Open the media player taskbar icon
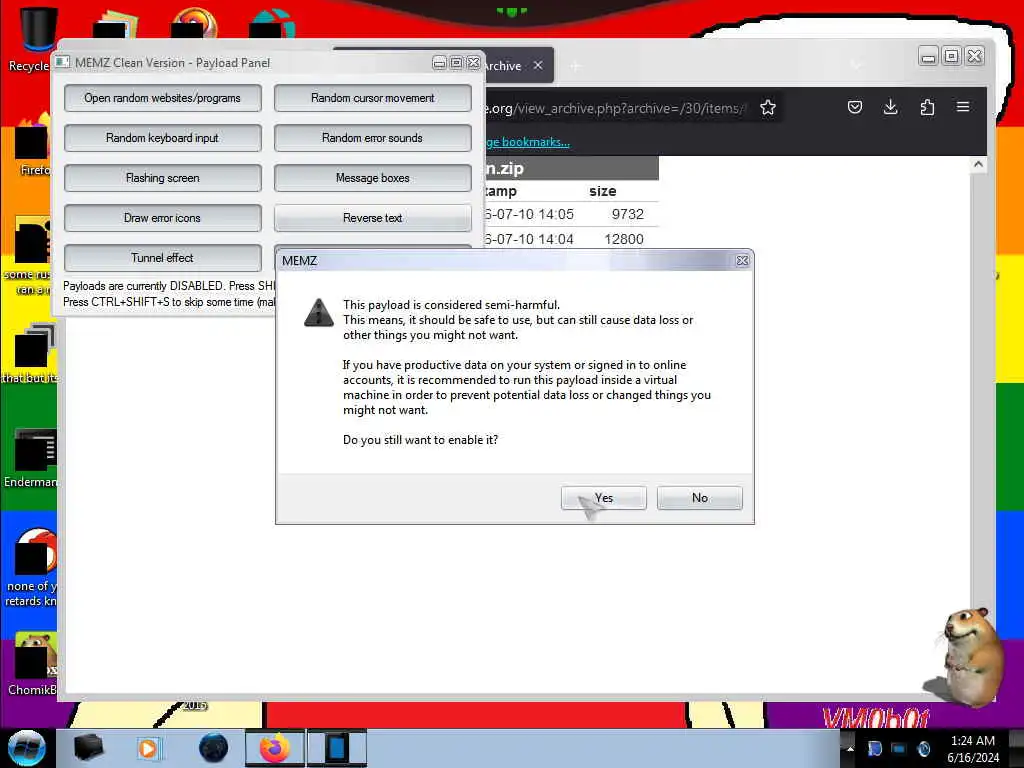1024x768 pixels. (x=148, y=748)
